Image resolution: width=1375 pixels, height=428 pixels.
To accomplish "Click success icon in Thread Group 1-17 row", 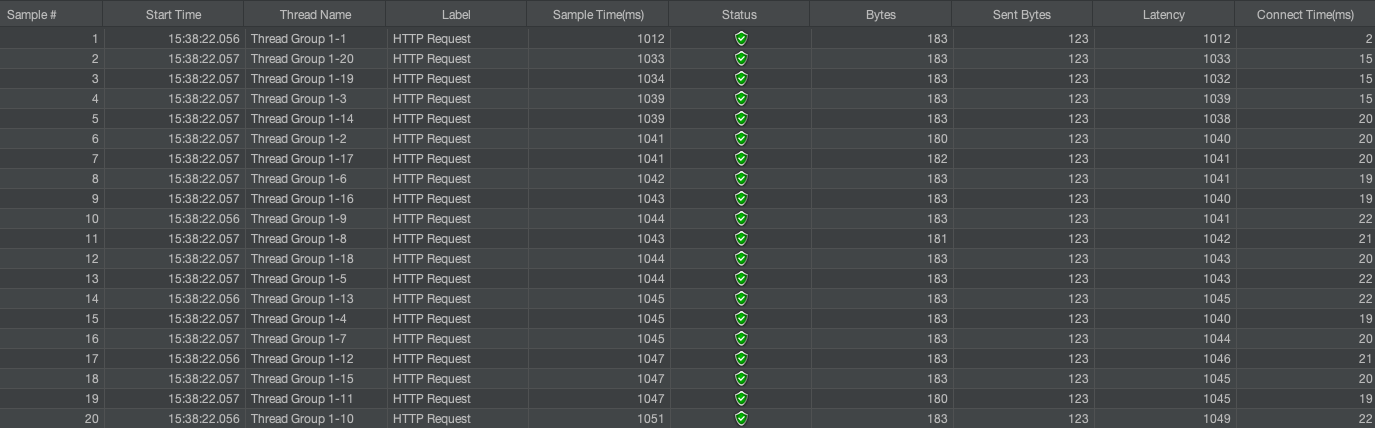I will pyautogui.click(x=741, y=159).
